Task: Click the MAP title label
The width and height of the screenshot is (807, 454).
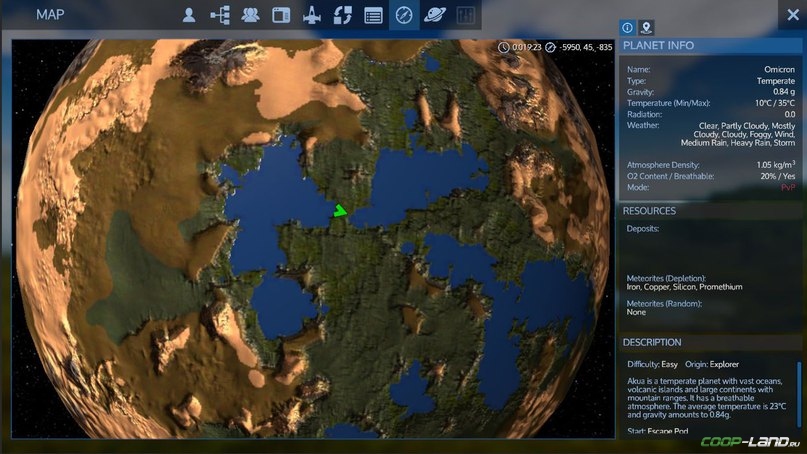Action: coord(50,15)
